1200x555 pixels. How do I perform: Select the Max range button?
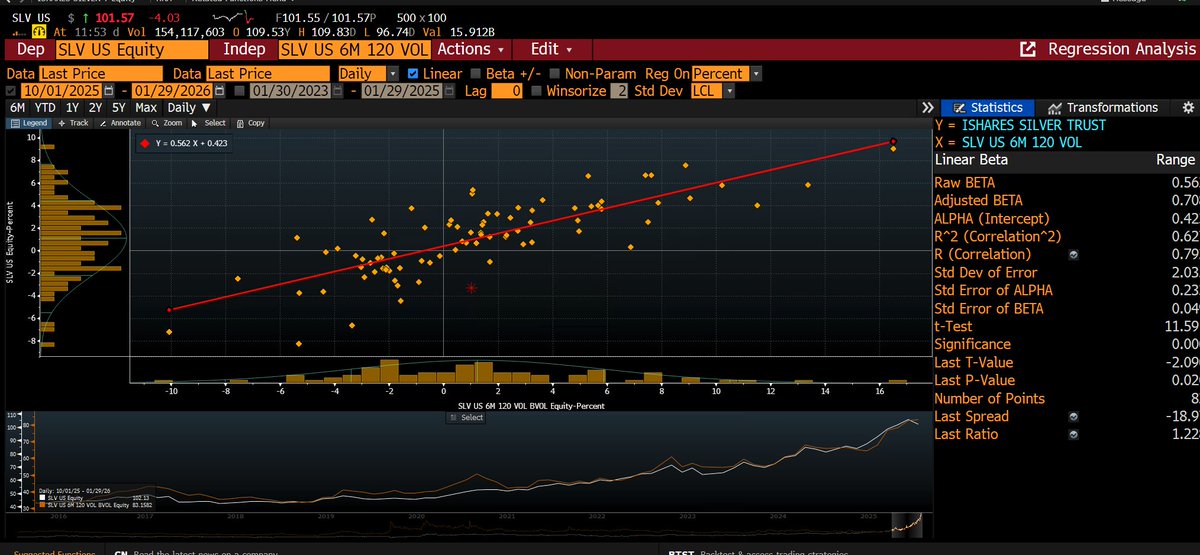coord(146,107)
